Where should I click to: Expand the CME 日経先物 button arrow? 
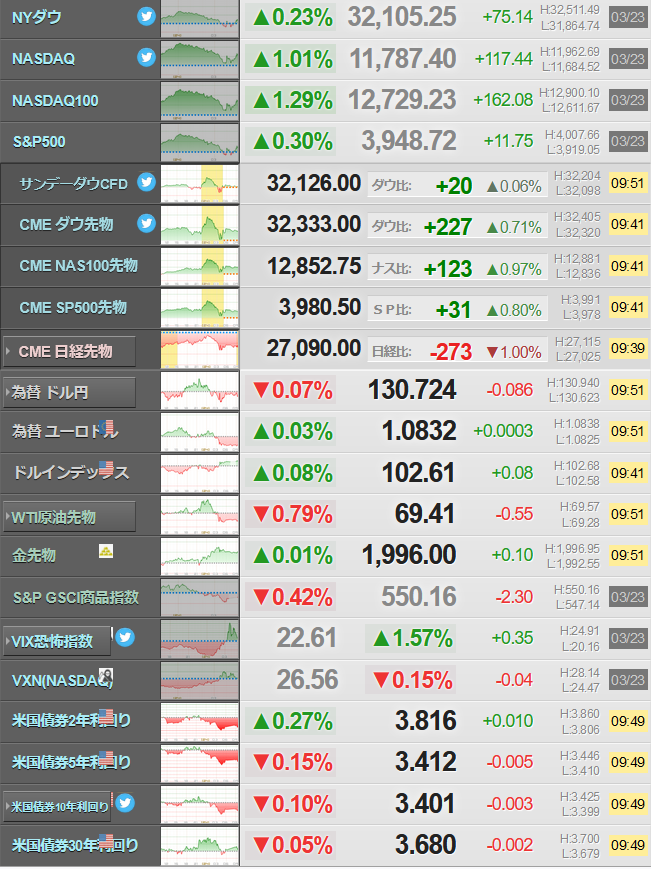[8, 351]
